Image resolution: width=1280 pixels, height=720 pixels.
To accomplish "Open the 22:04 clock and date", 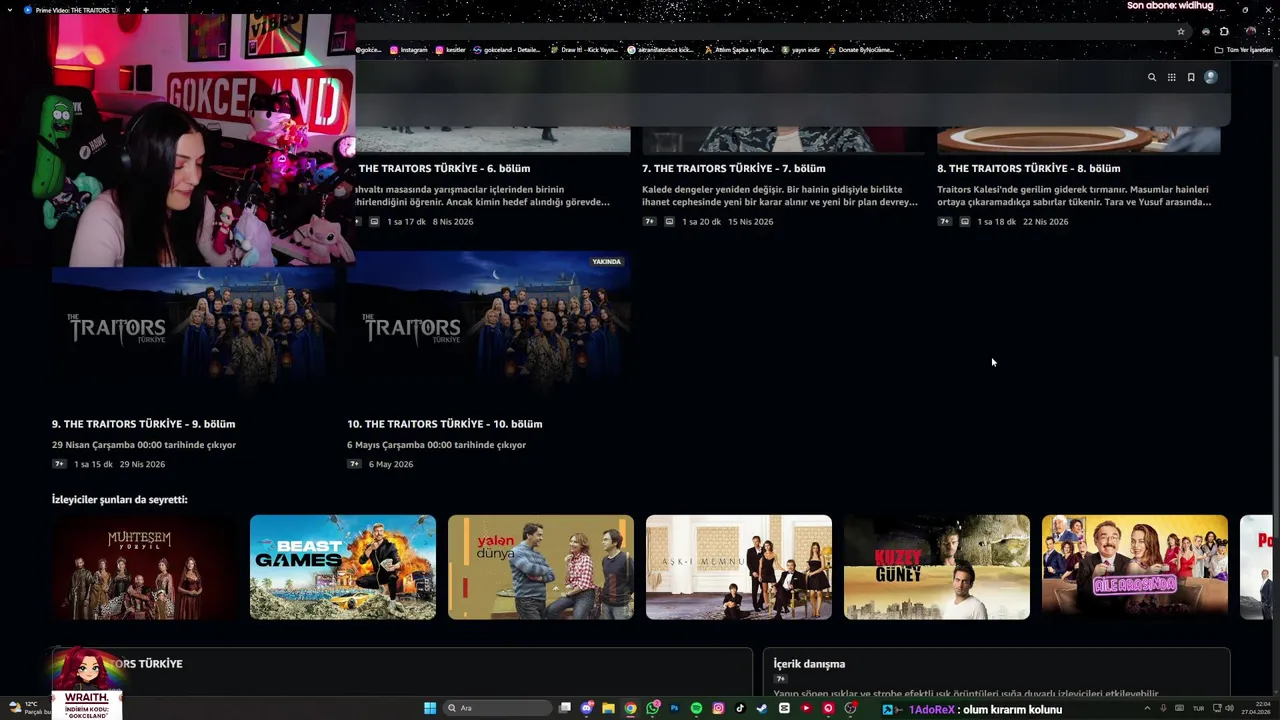I will (x=1257, y=708).
